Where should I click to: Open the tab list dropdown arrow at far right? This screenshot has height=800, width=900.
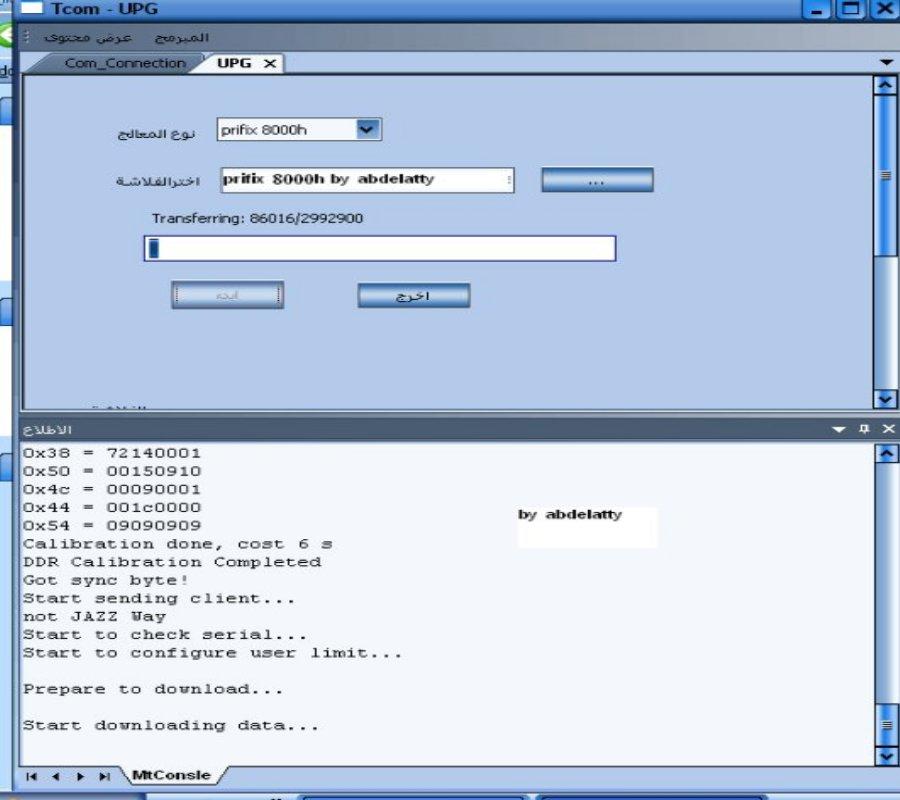coord(886,63)
